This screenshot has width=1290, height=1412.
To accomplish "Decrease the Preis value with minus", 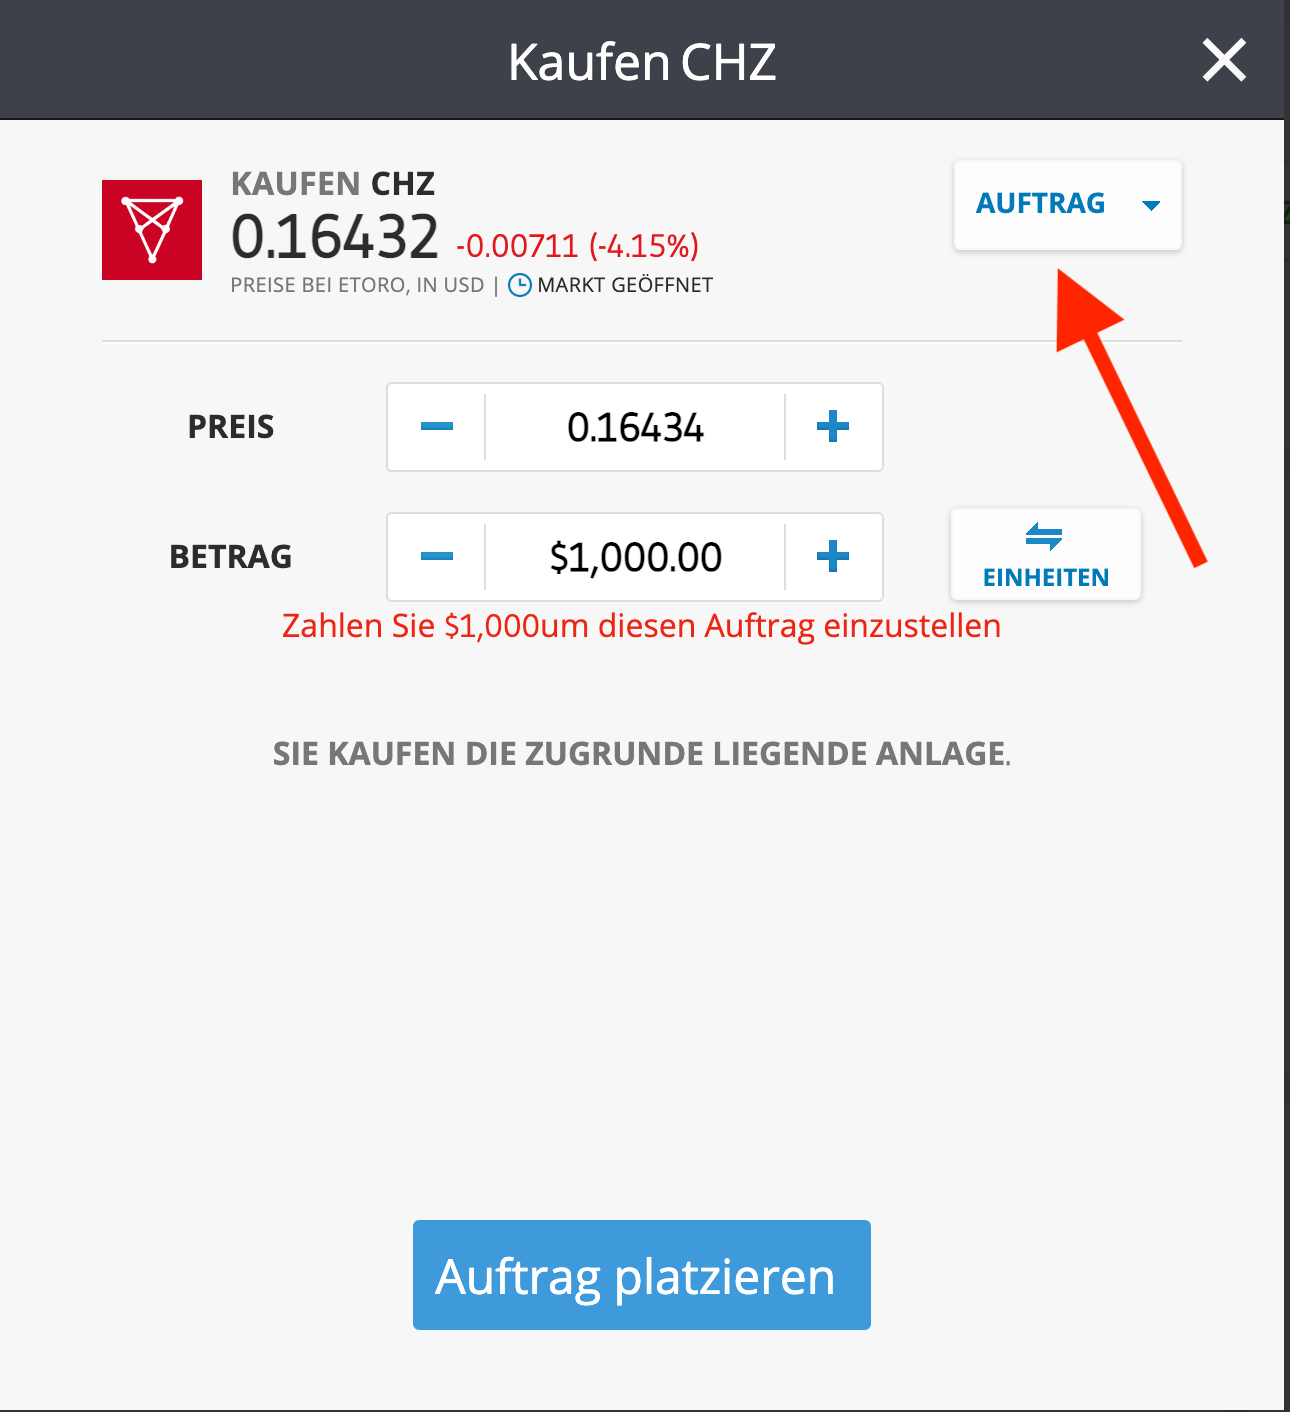I will pyautogui.click(x=437, y=427).
